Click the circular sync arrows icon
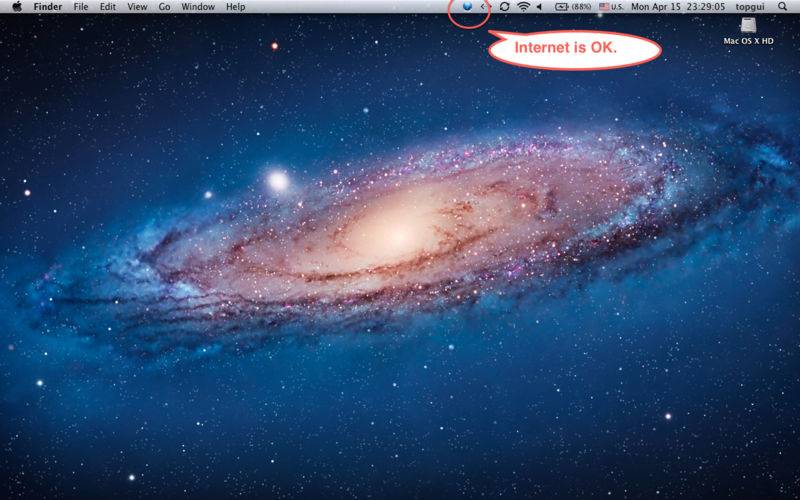This screenshot has height=500, width=800. tap(504, 7)
